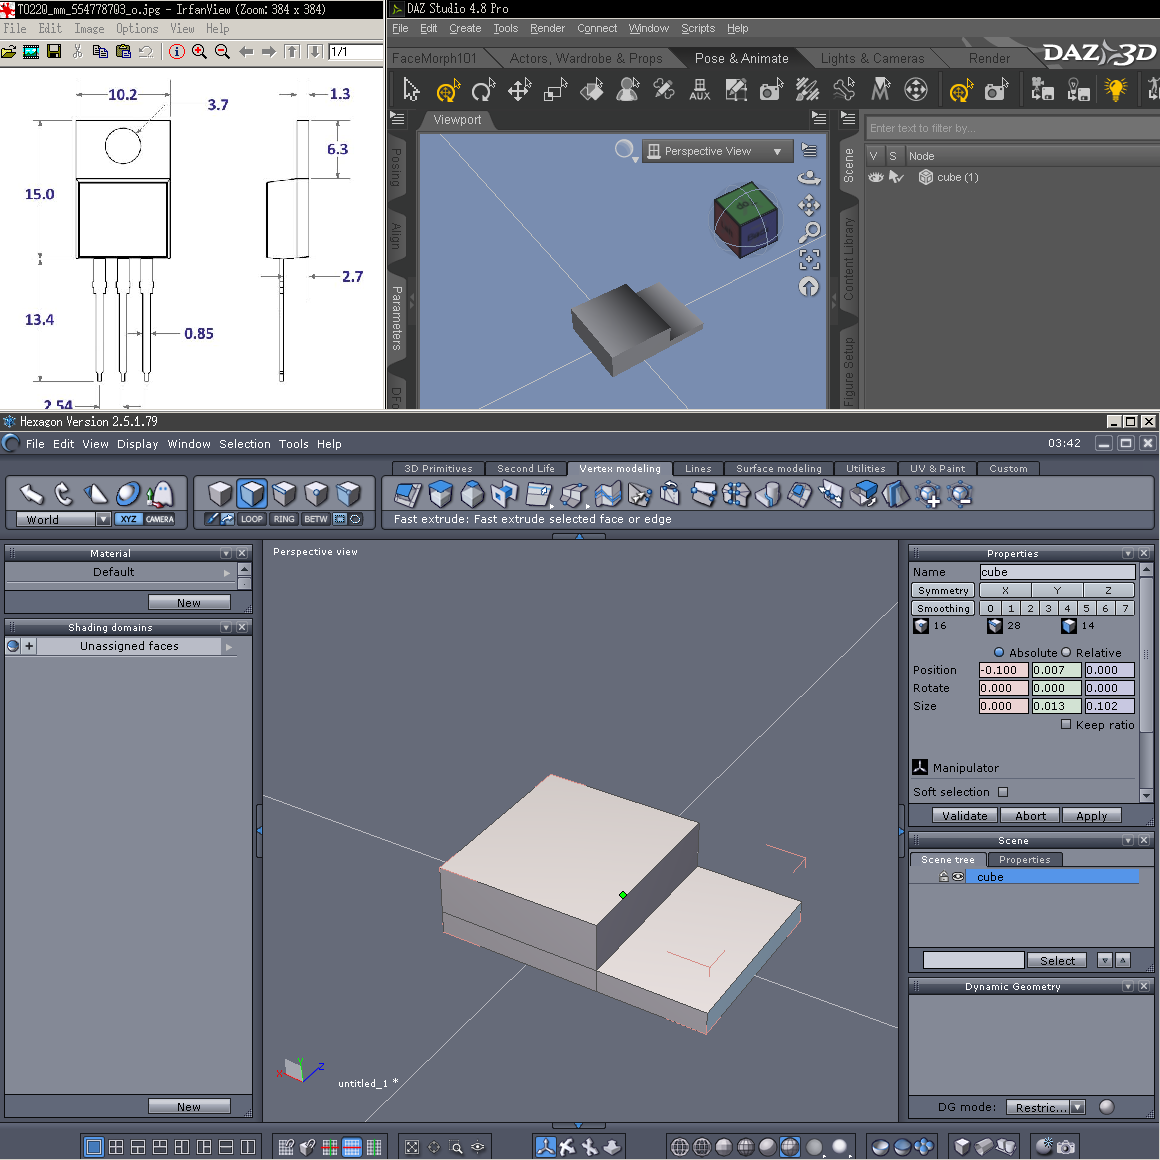Click the single view layout icon in Hexagon
The height and width of the screenshot is (1160, 1160).
click(94, 1147)
